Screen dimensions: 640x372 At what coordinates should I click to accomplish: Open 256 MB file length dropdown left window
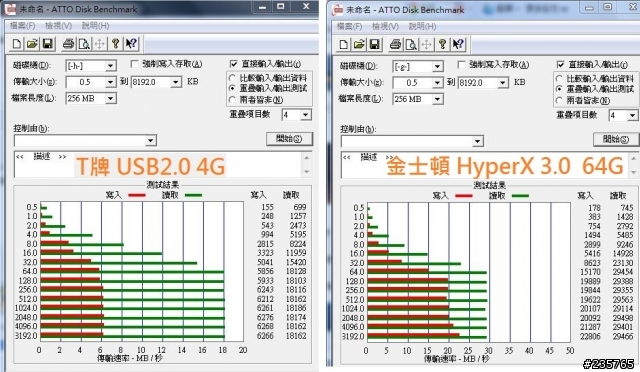tap(110, 98)
